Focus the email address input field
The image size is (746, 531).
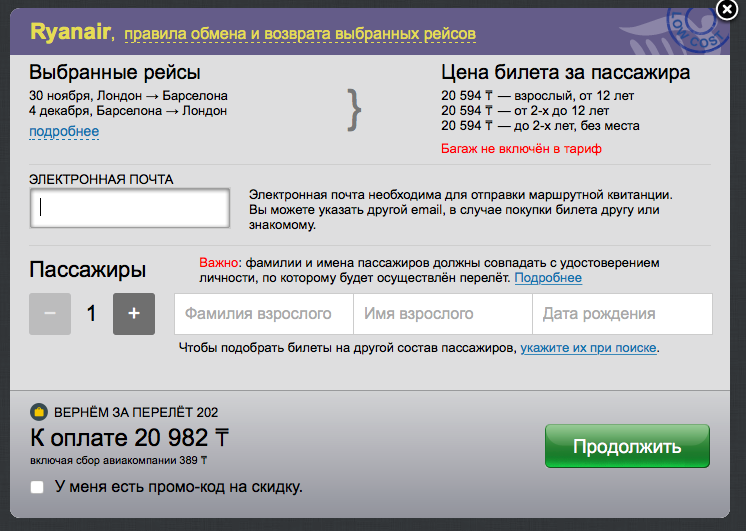click(x=130, y=208)
